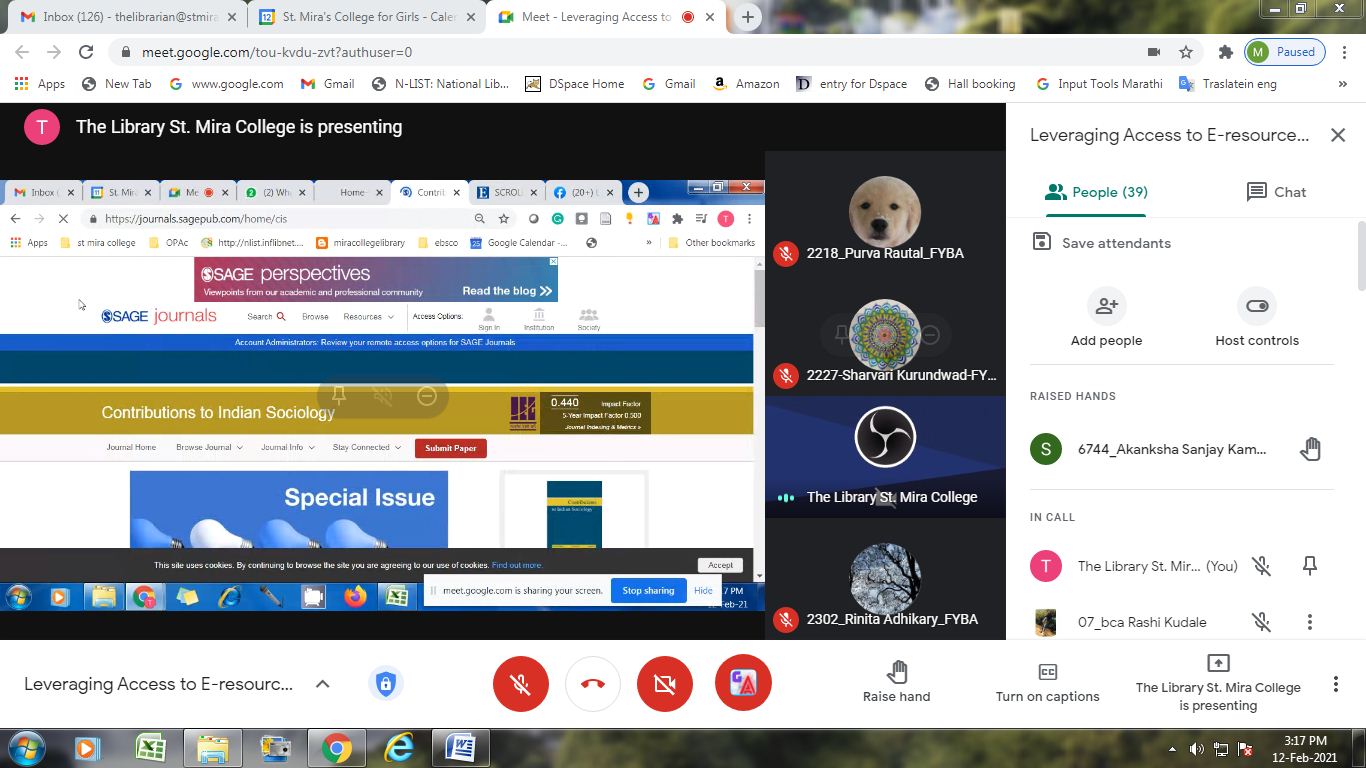Turn your camera back on
The width and height of the screenshot is (1366, 768).
(664, 684)
